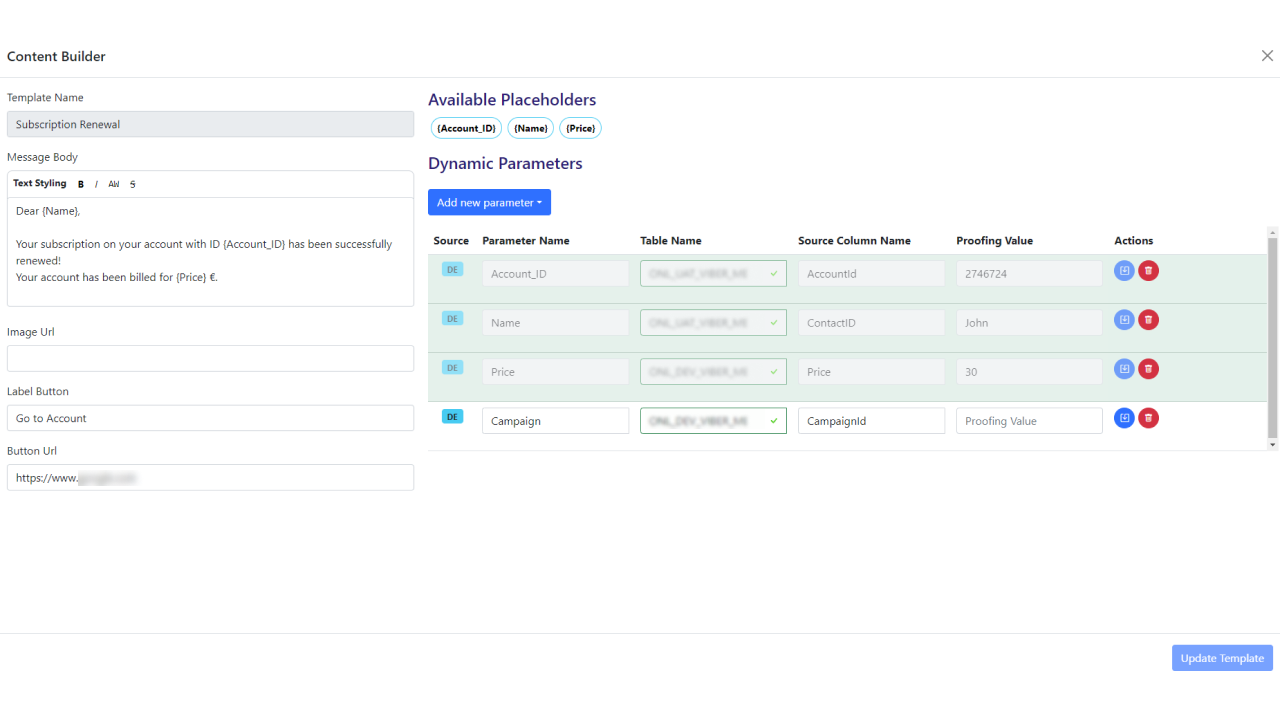Click the trash icon for Price parameter
Image resolution: width=1280 pixels, height=720 pixels.
[1148, 369]
